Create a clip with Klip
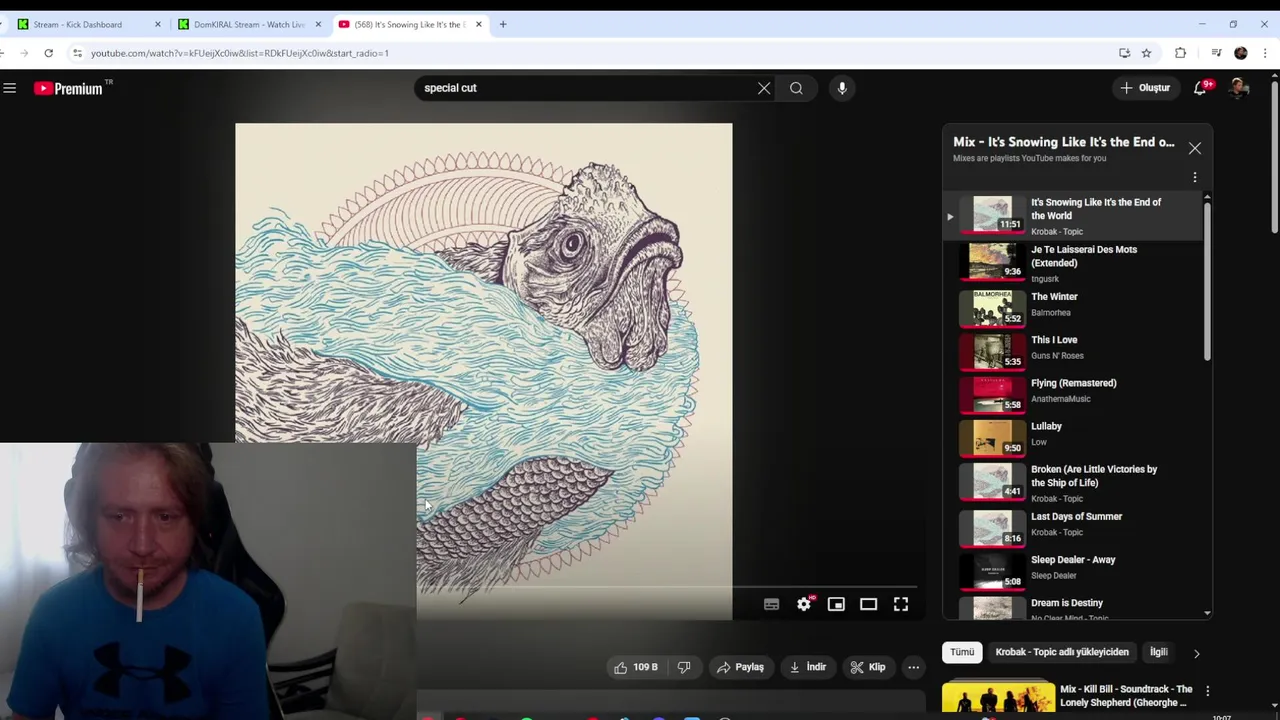Image resolution: width=1280 pixels, height=720 pixels. pos(868,667)
